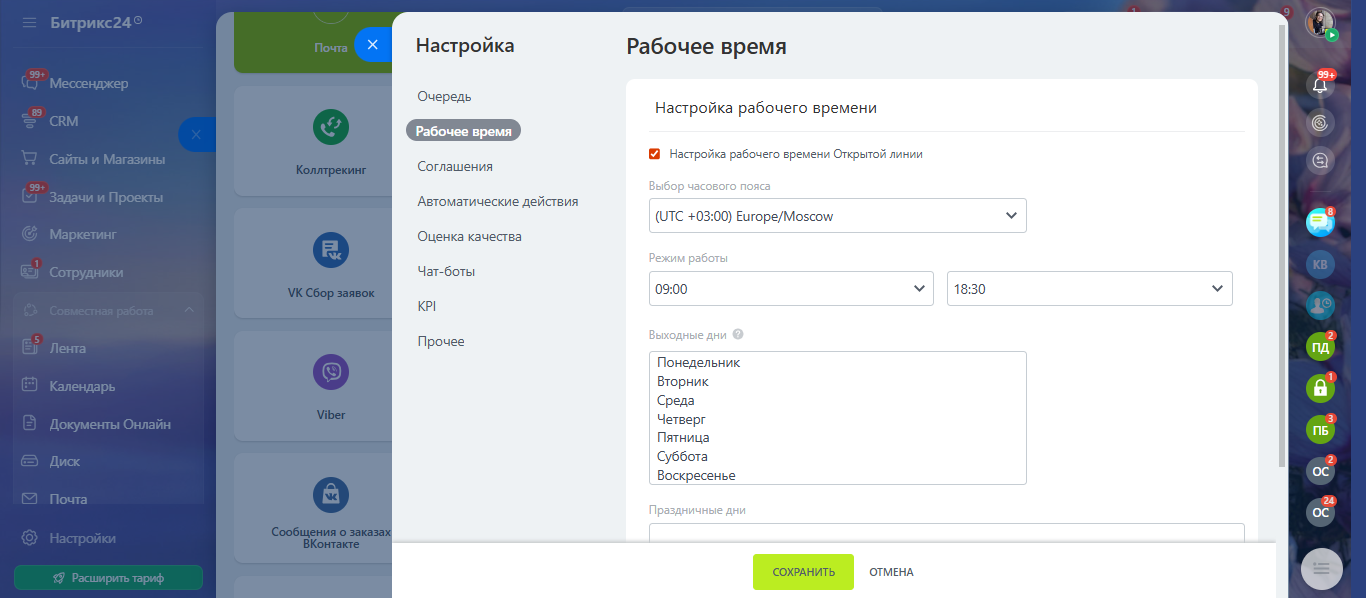Select Суббота in the days-off list
This screenshot has width=1366, height=598.
pyautogui.click(x=682, y=457)
